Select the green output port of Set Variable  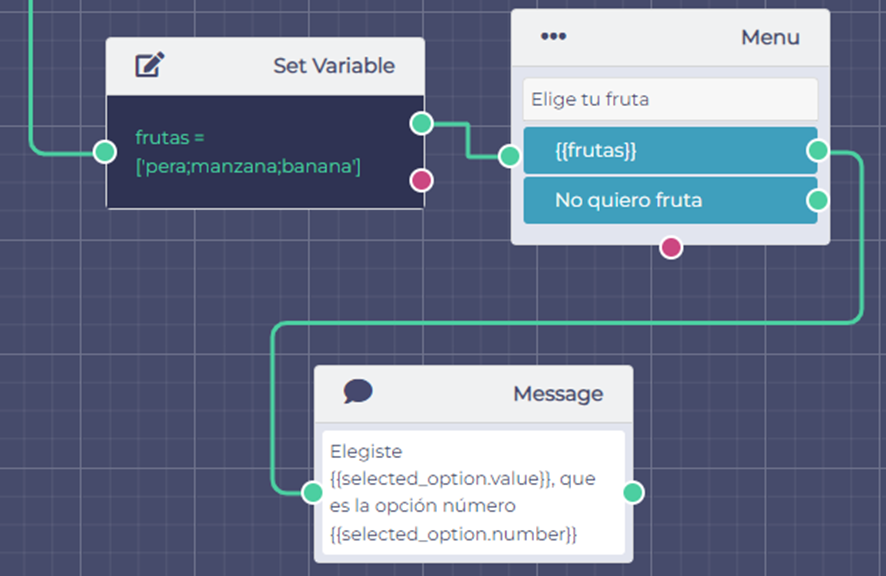click(x=422, y=123)
